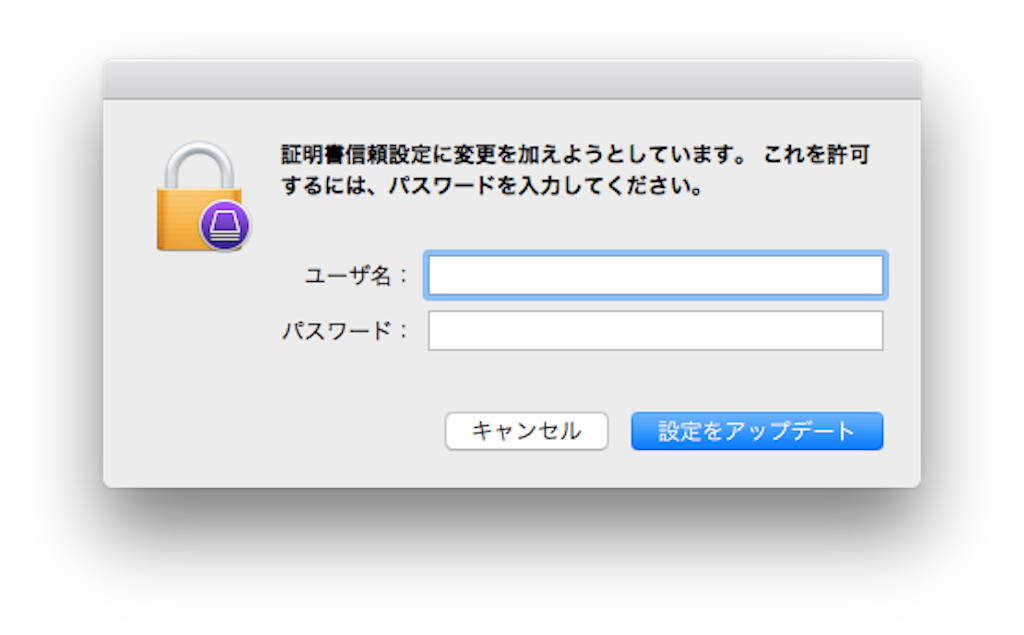Screen dimensions: 1024x635
Task: Click the purple Apple Configurator badge
Action: [x=225, y=225]
